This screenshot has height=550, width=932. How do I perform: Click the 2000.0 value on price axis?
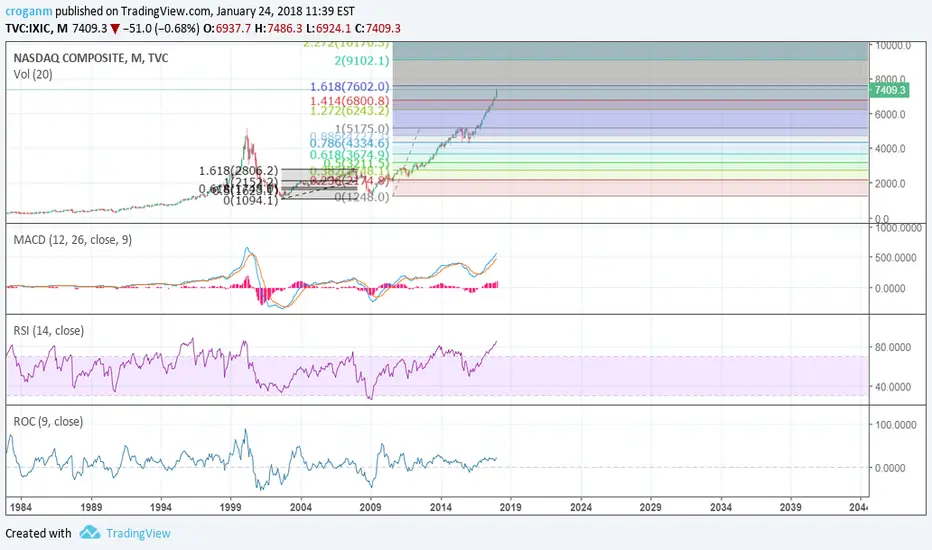(890, 184)
